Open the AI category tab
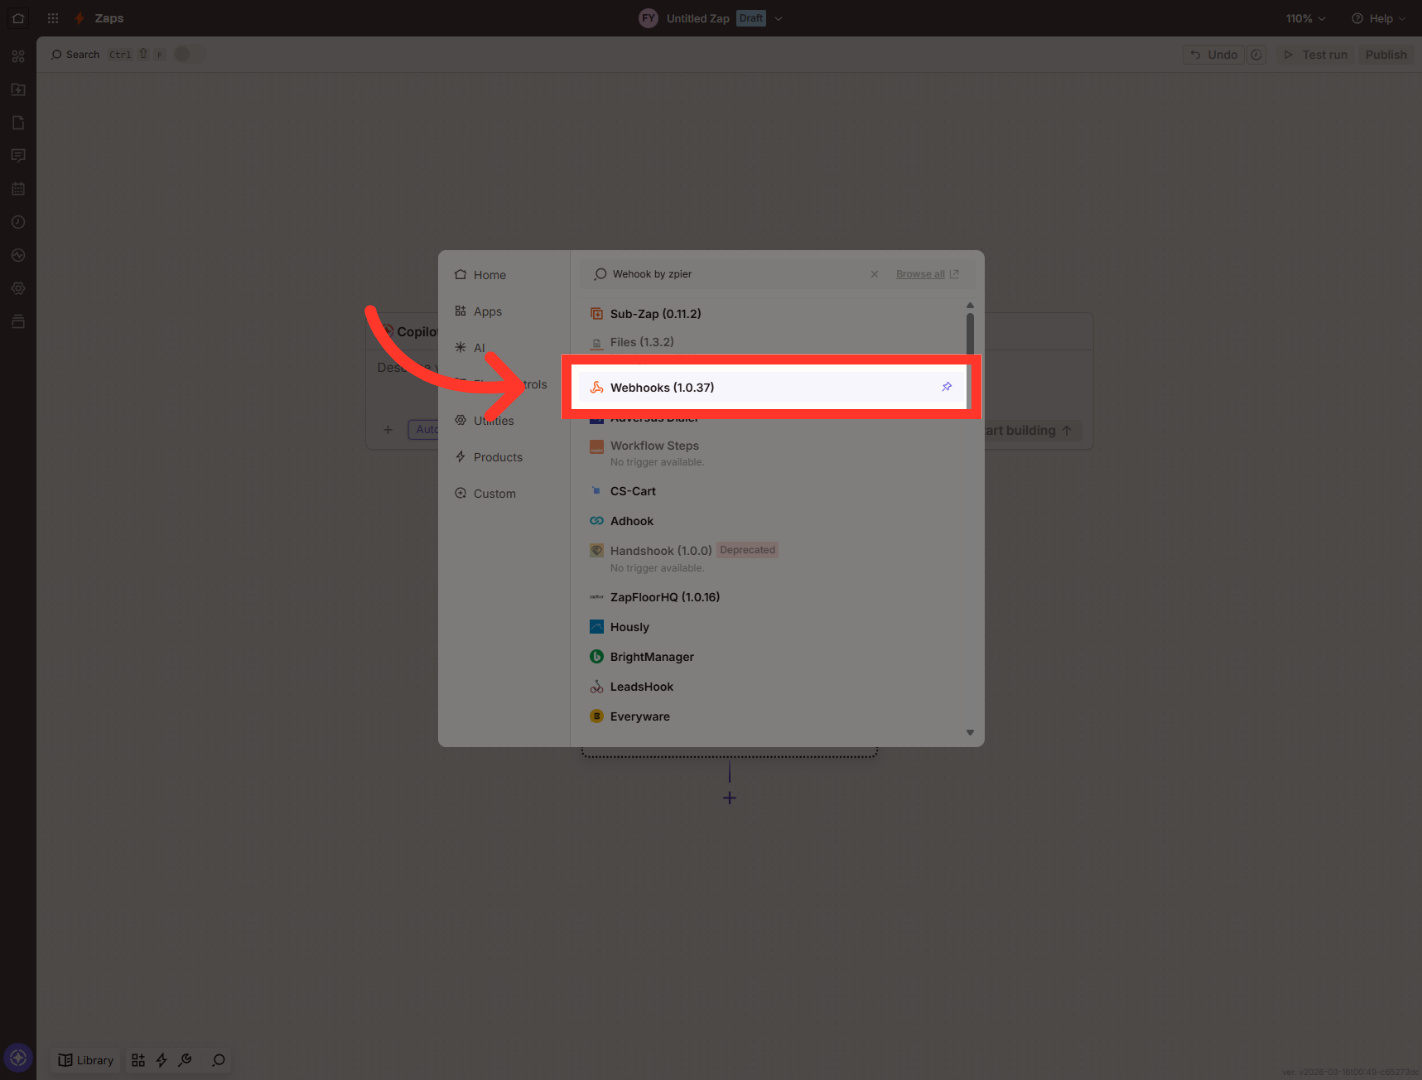This screenshot has width=1422, height=1080. [470, 348]
